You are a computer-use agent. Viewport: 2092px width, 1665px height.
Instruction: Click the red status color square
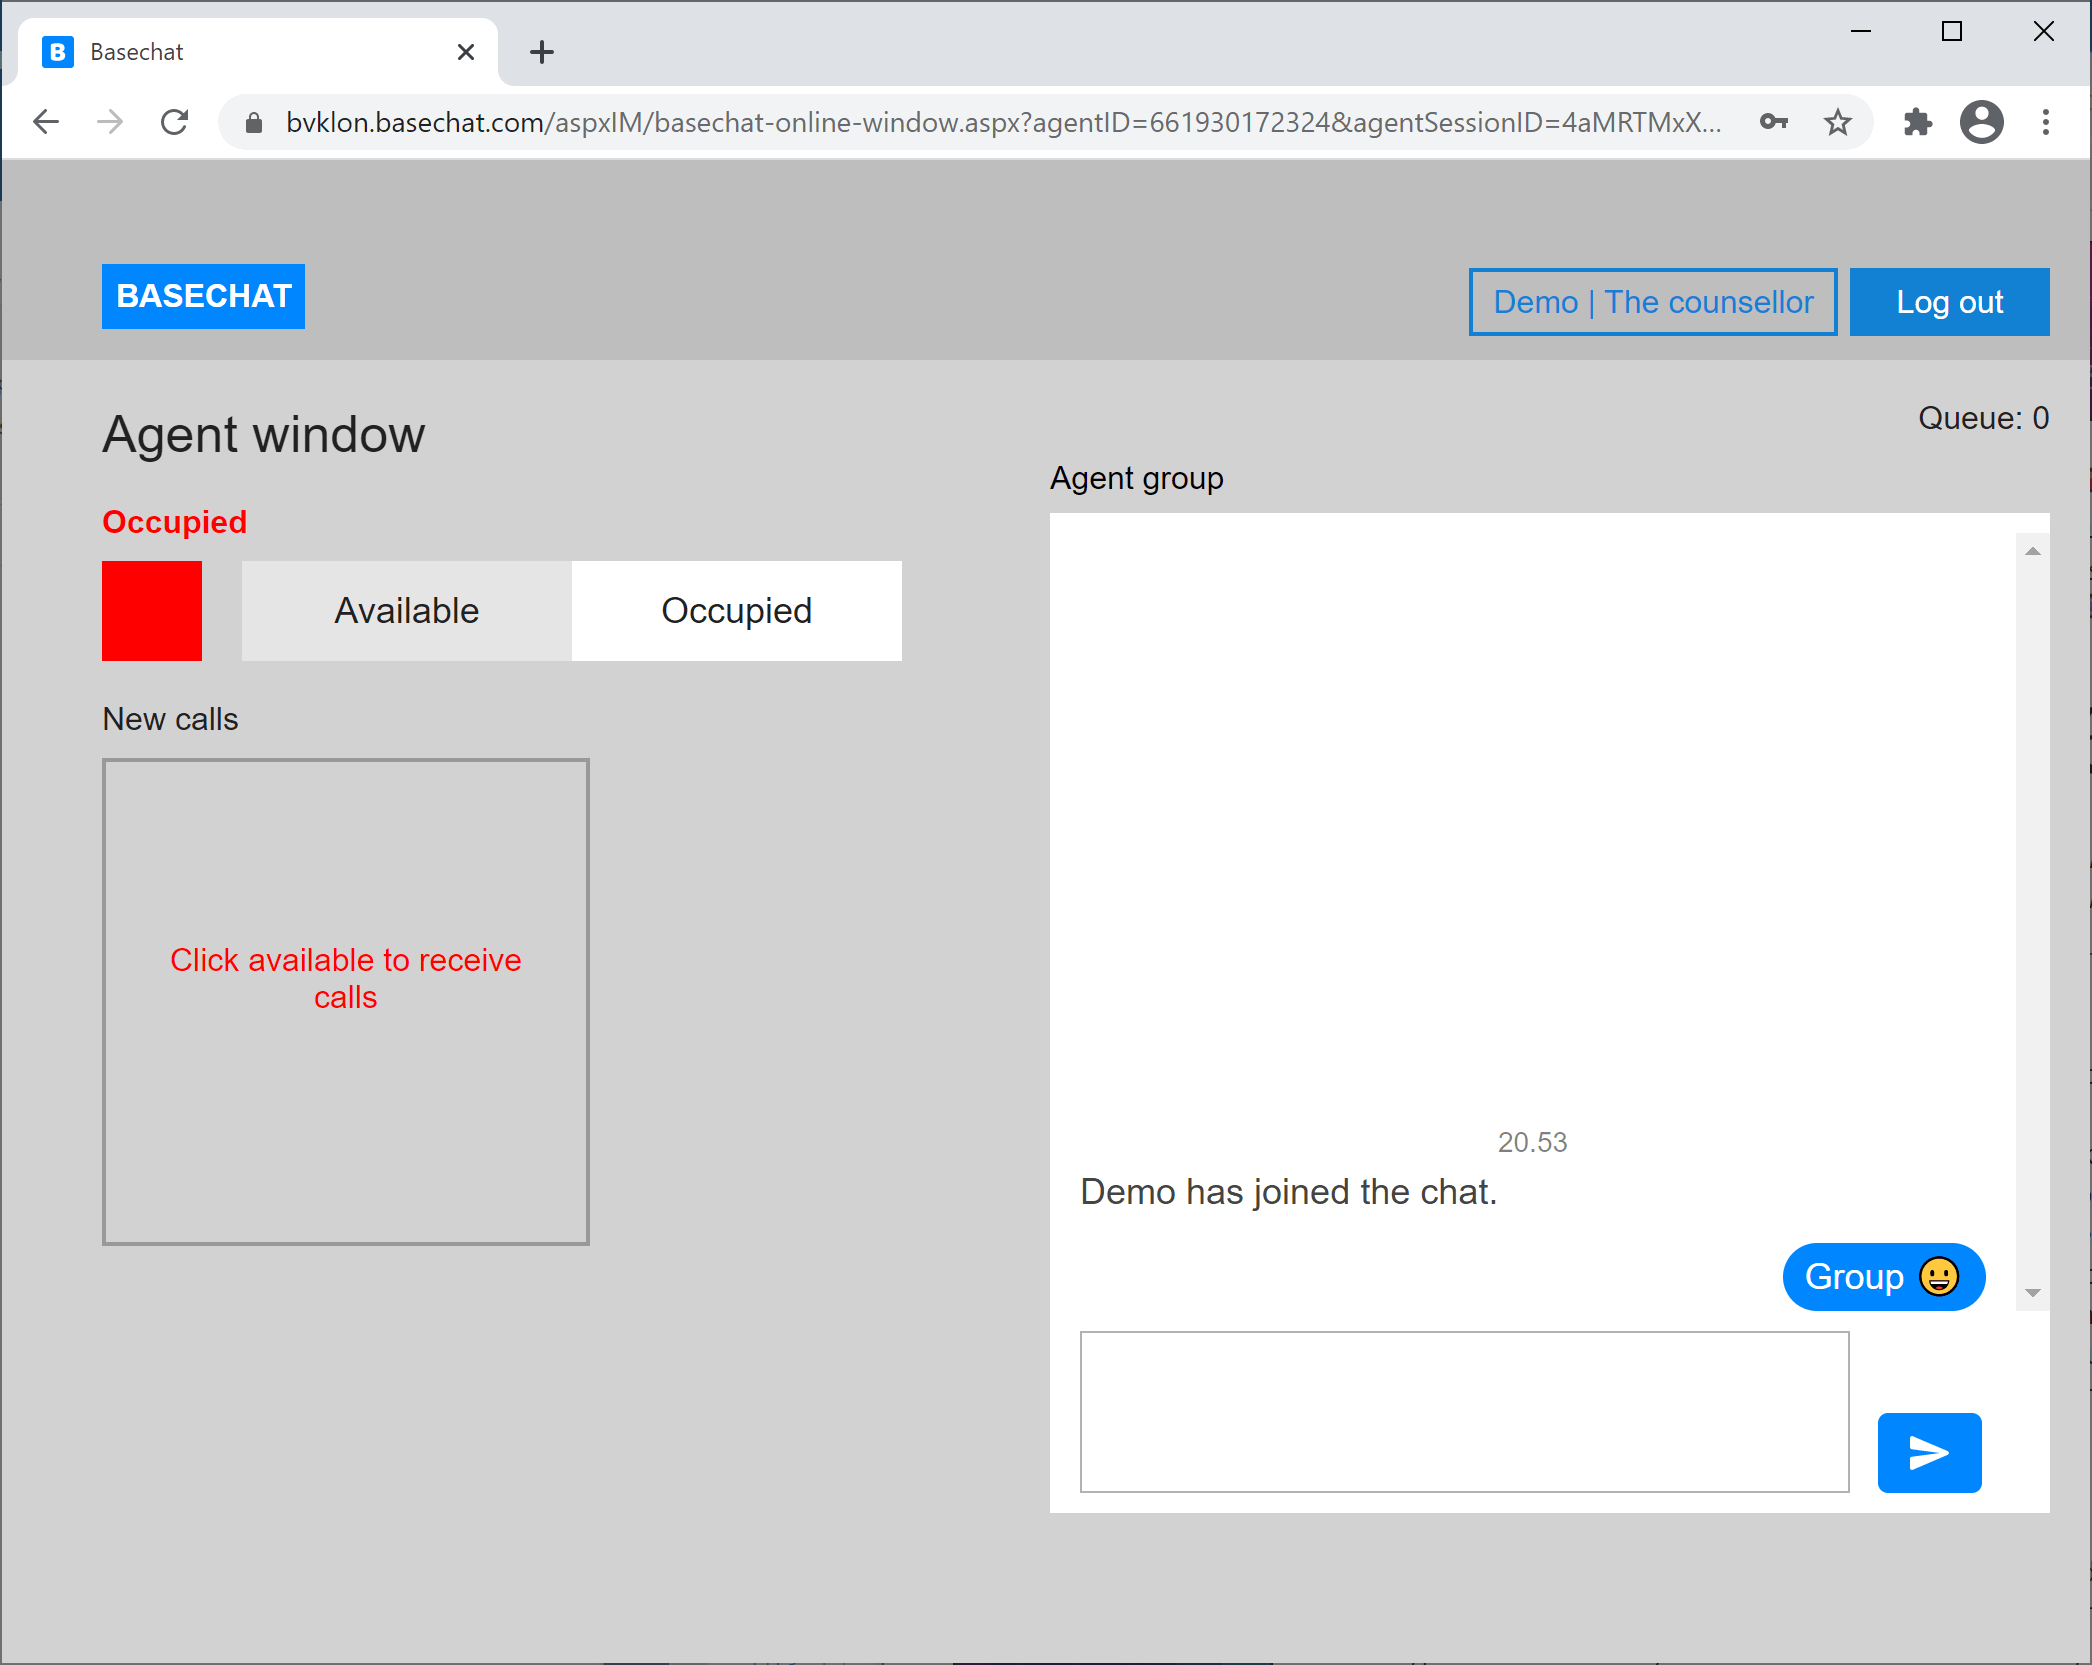click(152, 610)
